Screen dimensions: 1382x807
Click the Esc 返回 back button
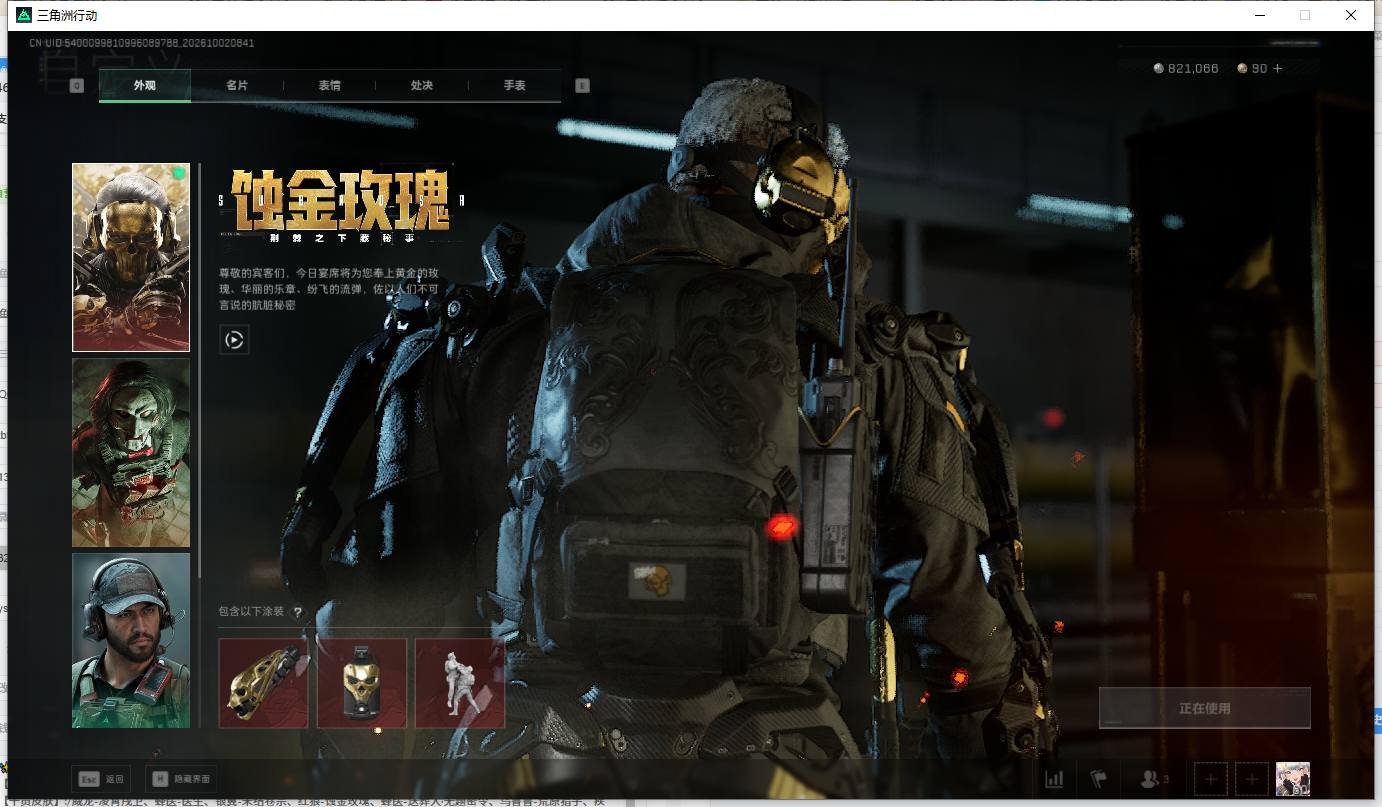tap(101, 779)
